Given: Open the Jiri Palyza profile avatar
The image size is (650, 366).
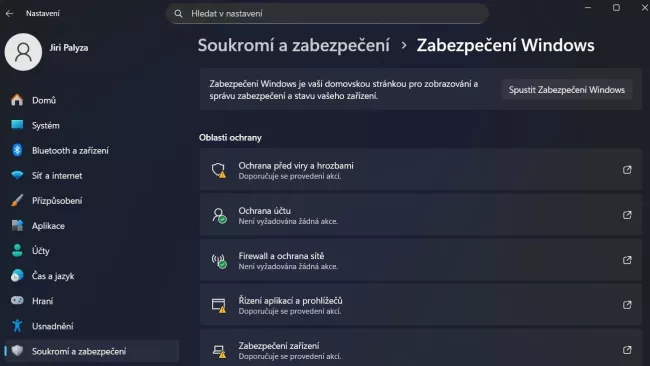Looking at the screenshot, I should pyautogui.click(x=23, y=52).
